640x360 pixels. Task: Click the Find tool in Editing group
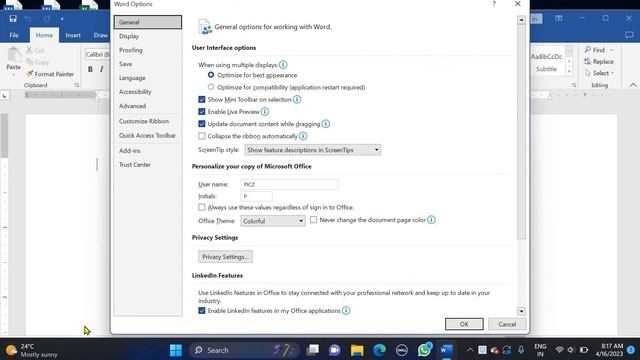tap(595, 49)
